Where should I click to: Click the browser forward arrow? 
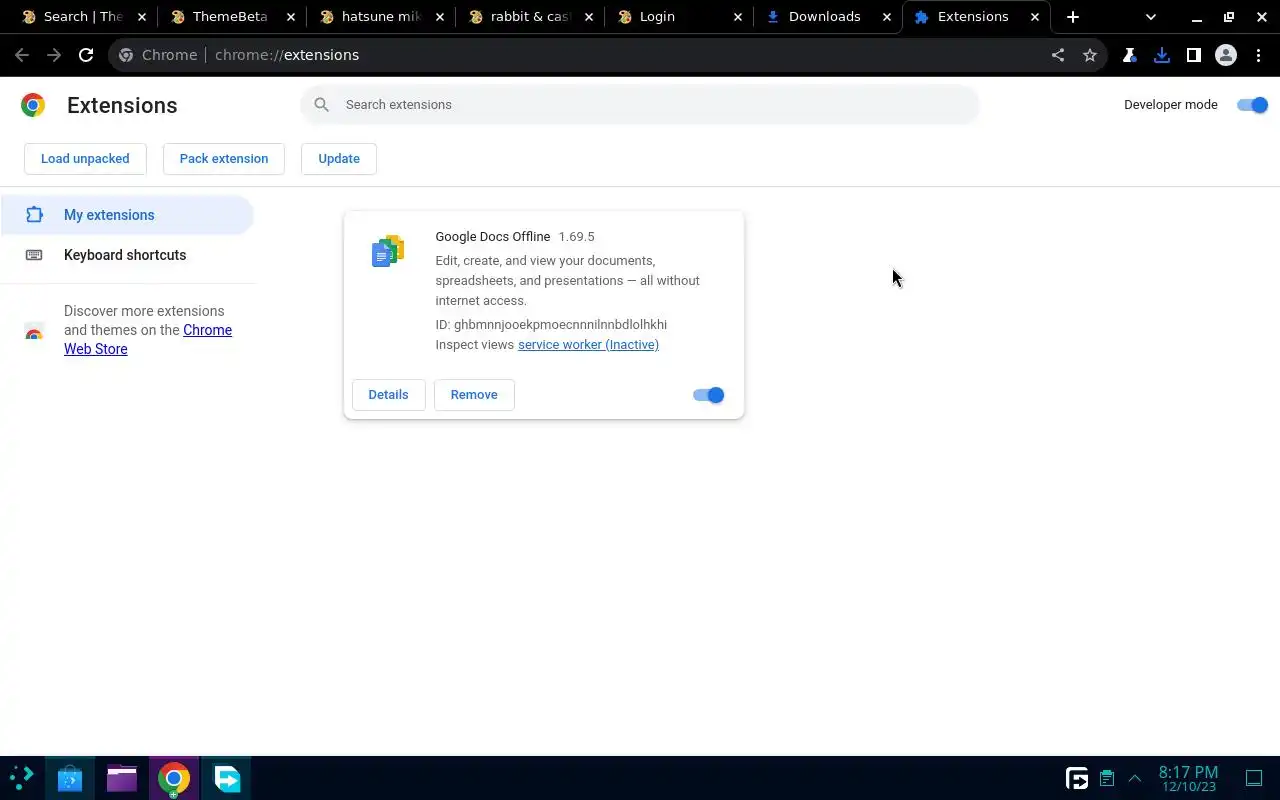pos(54,55)
